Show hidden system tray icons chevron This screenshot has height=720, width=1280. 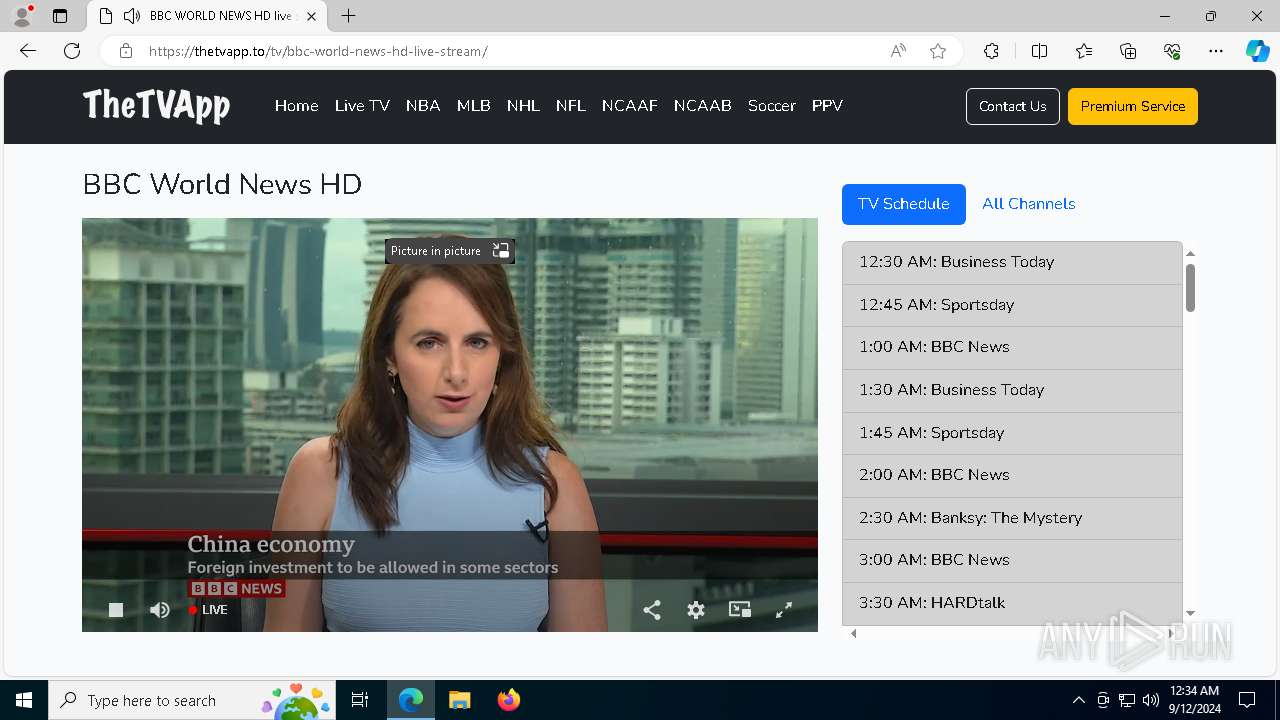point(1078,700)
